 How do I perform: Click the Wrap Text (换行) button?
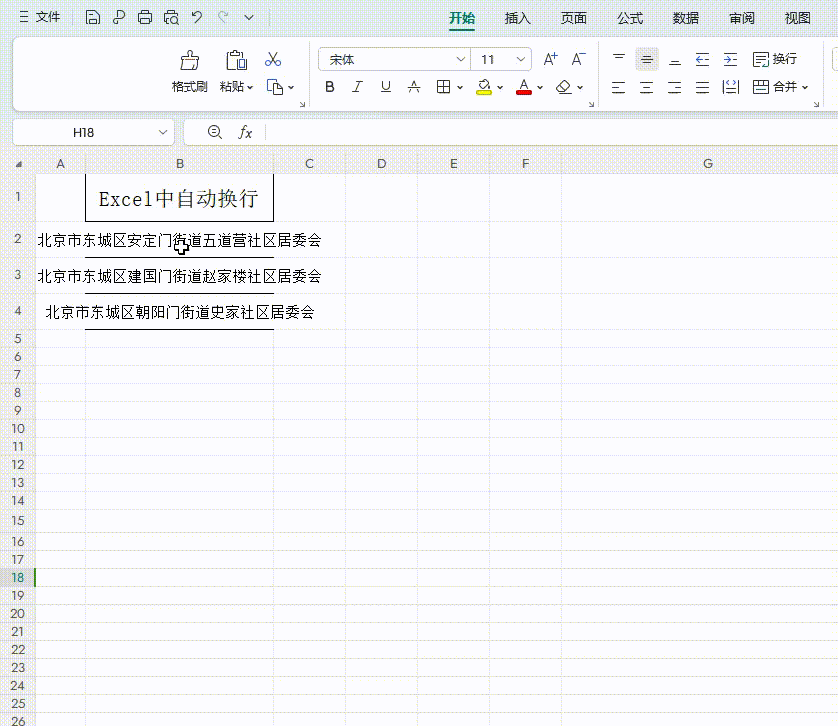[774, 59]
